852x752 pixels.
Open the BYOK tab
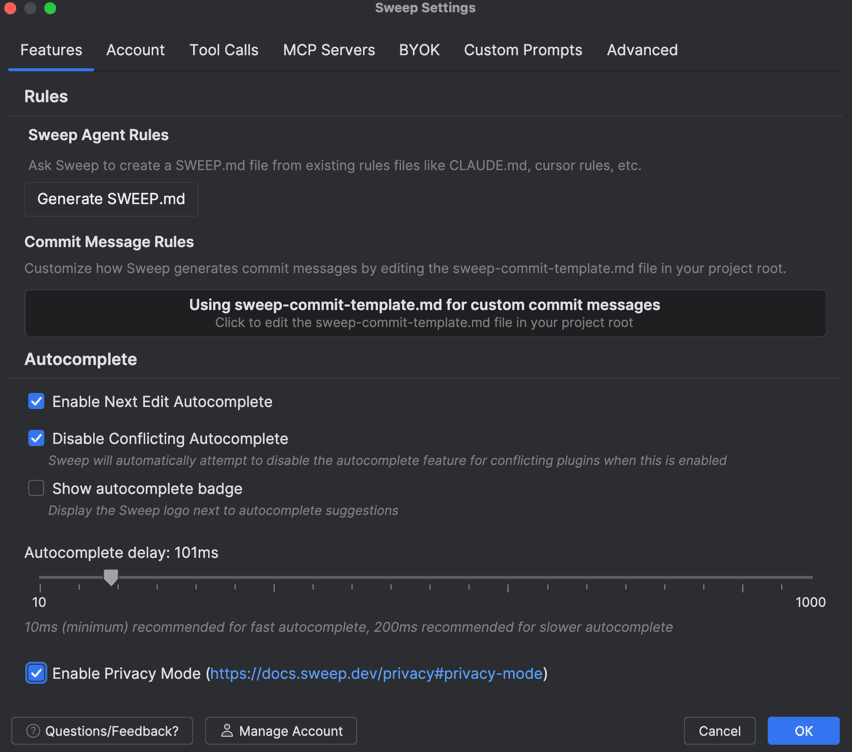pos(419,50)
